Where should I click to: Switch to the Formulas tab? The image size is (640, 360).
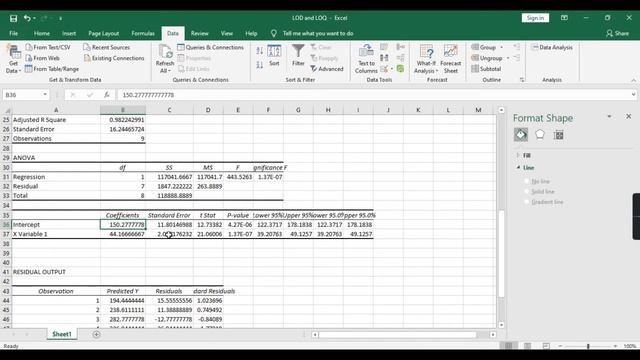coord(143,33)
